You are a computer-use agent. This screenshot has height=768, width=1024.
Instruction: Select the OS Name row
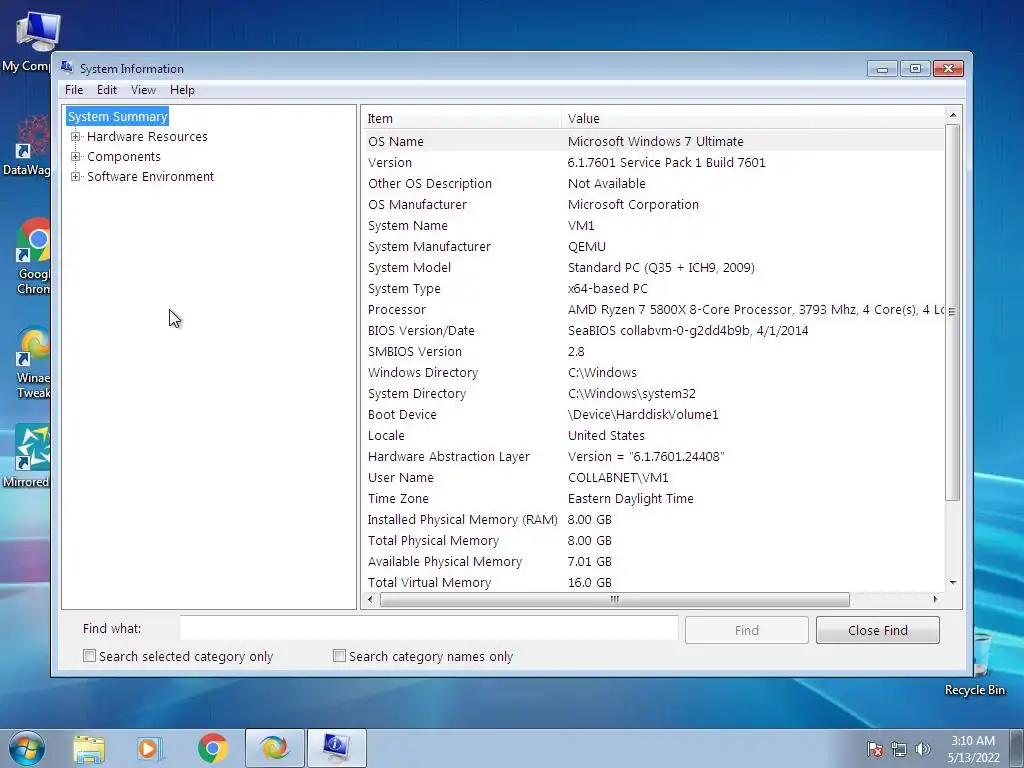tap(653, 141)
